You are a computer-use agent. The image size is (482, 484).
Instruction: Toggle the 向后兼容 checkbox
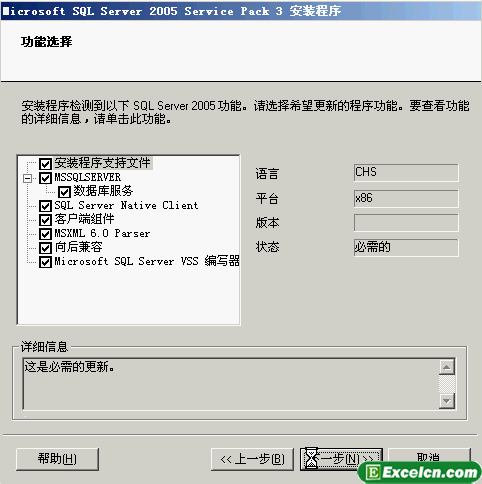pyautogui.click(x=45, y=248)
